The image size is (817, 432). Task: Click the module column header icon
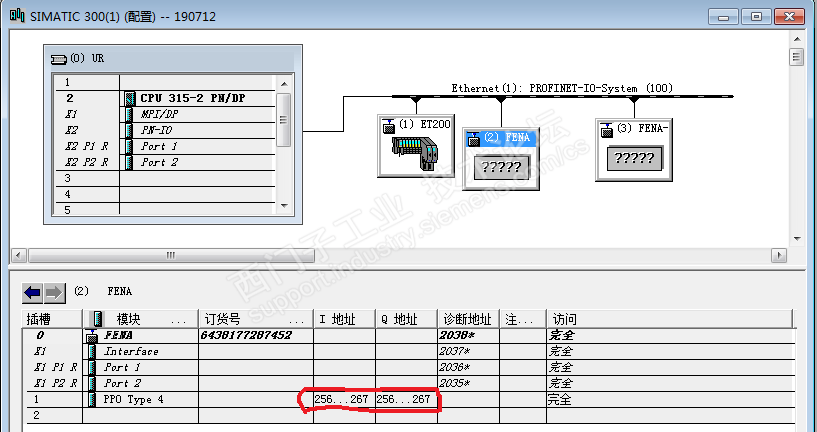pos(97,319)
